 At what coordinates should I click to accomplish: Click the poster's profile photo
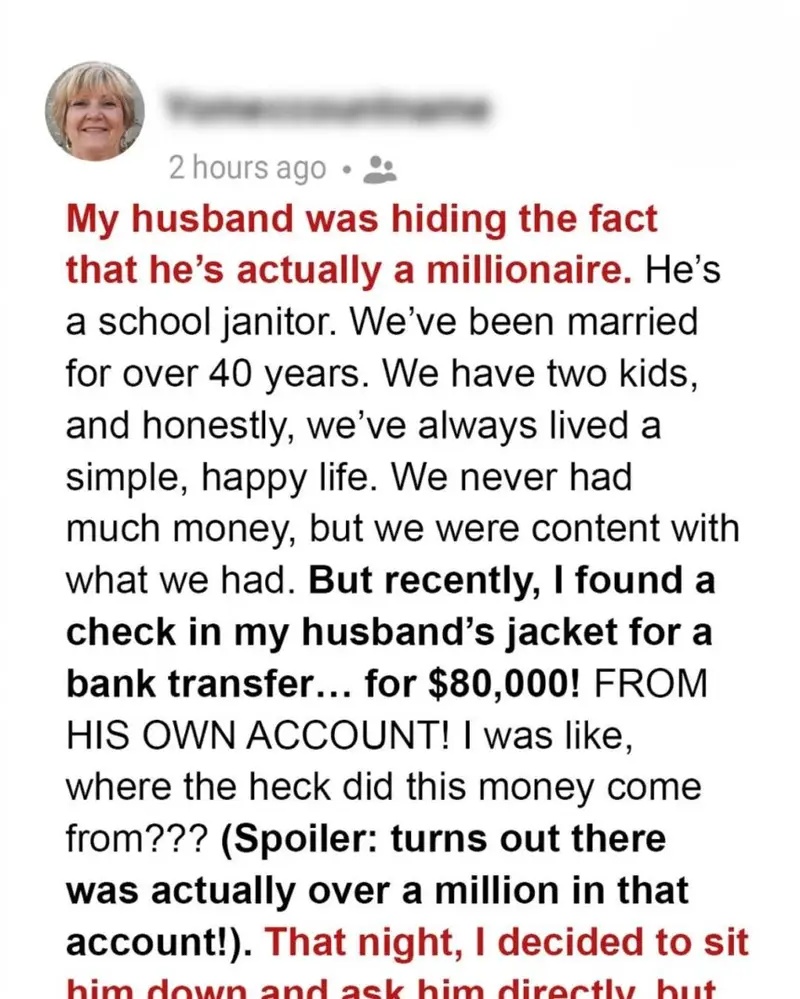[x=96, y=112]
